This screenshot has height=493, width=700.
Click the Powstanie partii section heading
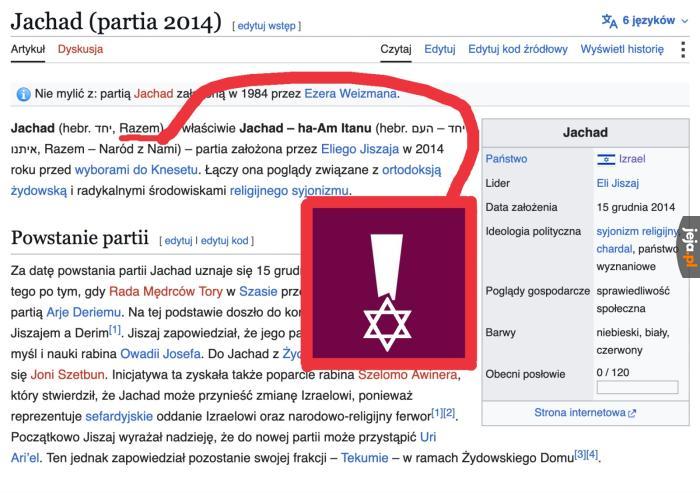coord(79,238)
